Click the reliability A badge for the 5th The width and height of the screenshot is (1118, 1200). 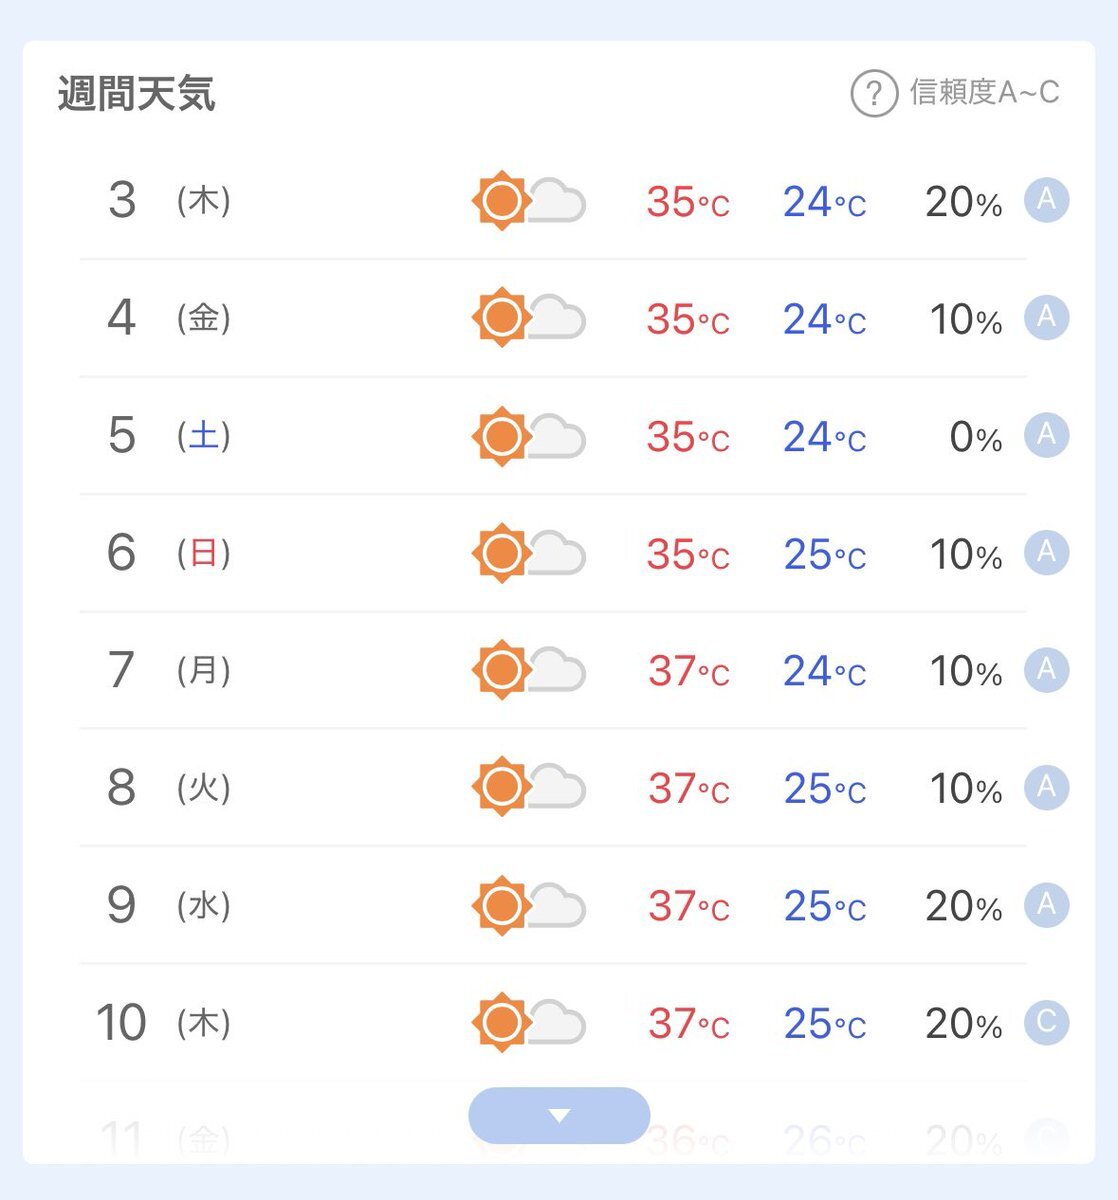pos(1047,435)
